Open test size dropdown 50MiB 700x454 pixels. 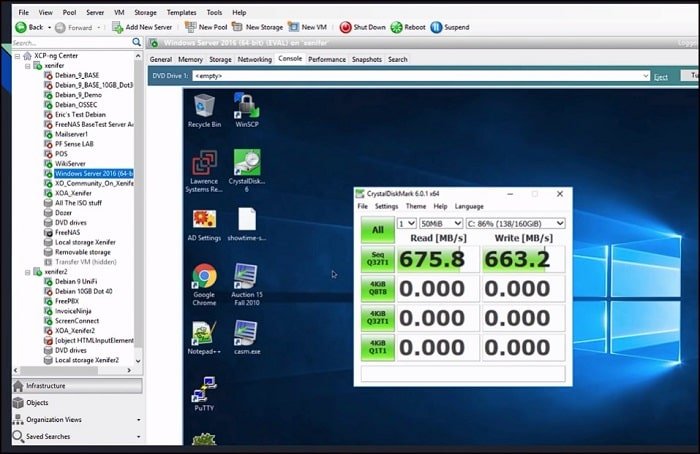coord(441,223)
